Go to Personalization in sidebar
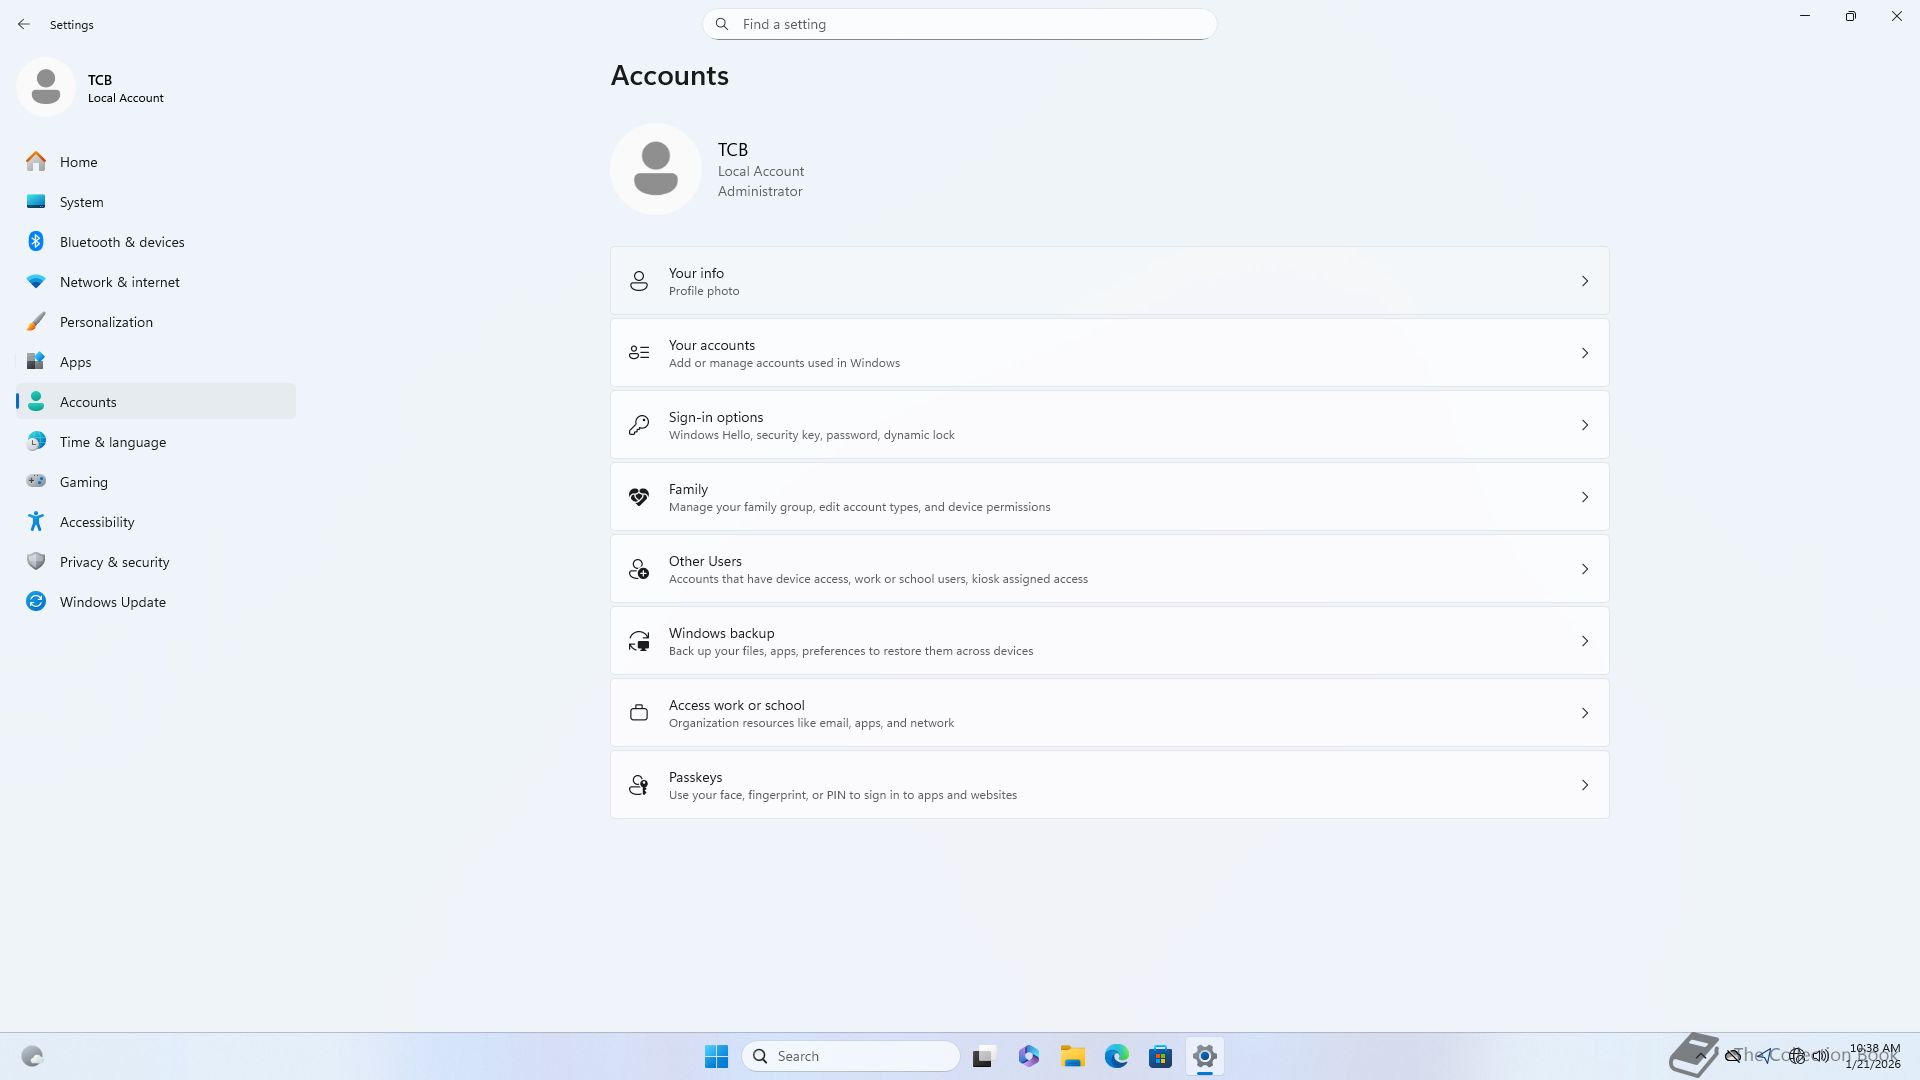This screenshot has width=1920, height=1080. tap(106, 322)
